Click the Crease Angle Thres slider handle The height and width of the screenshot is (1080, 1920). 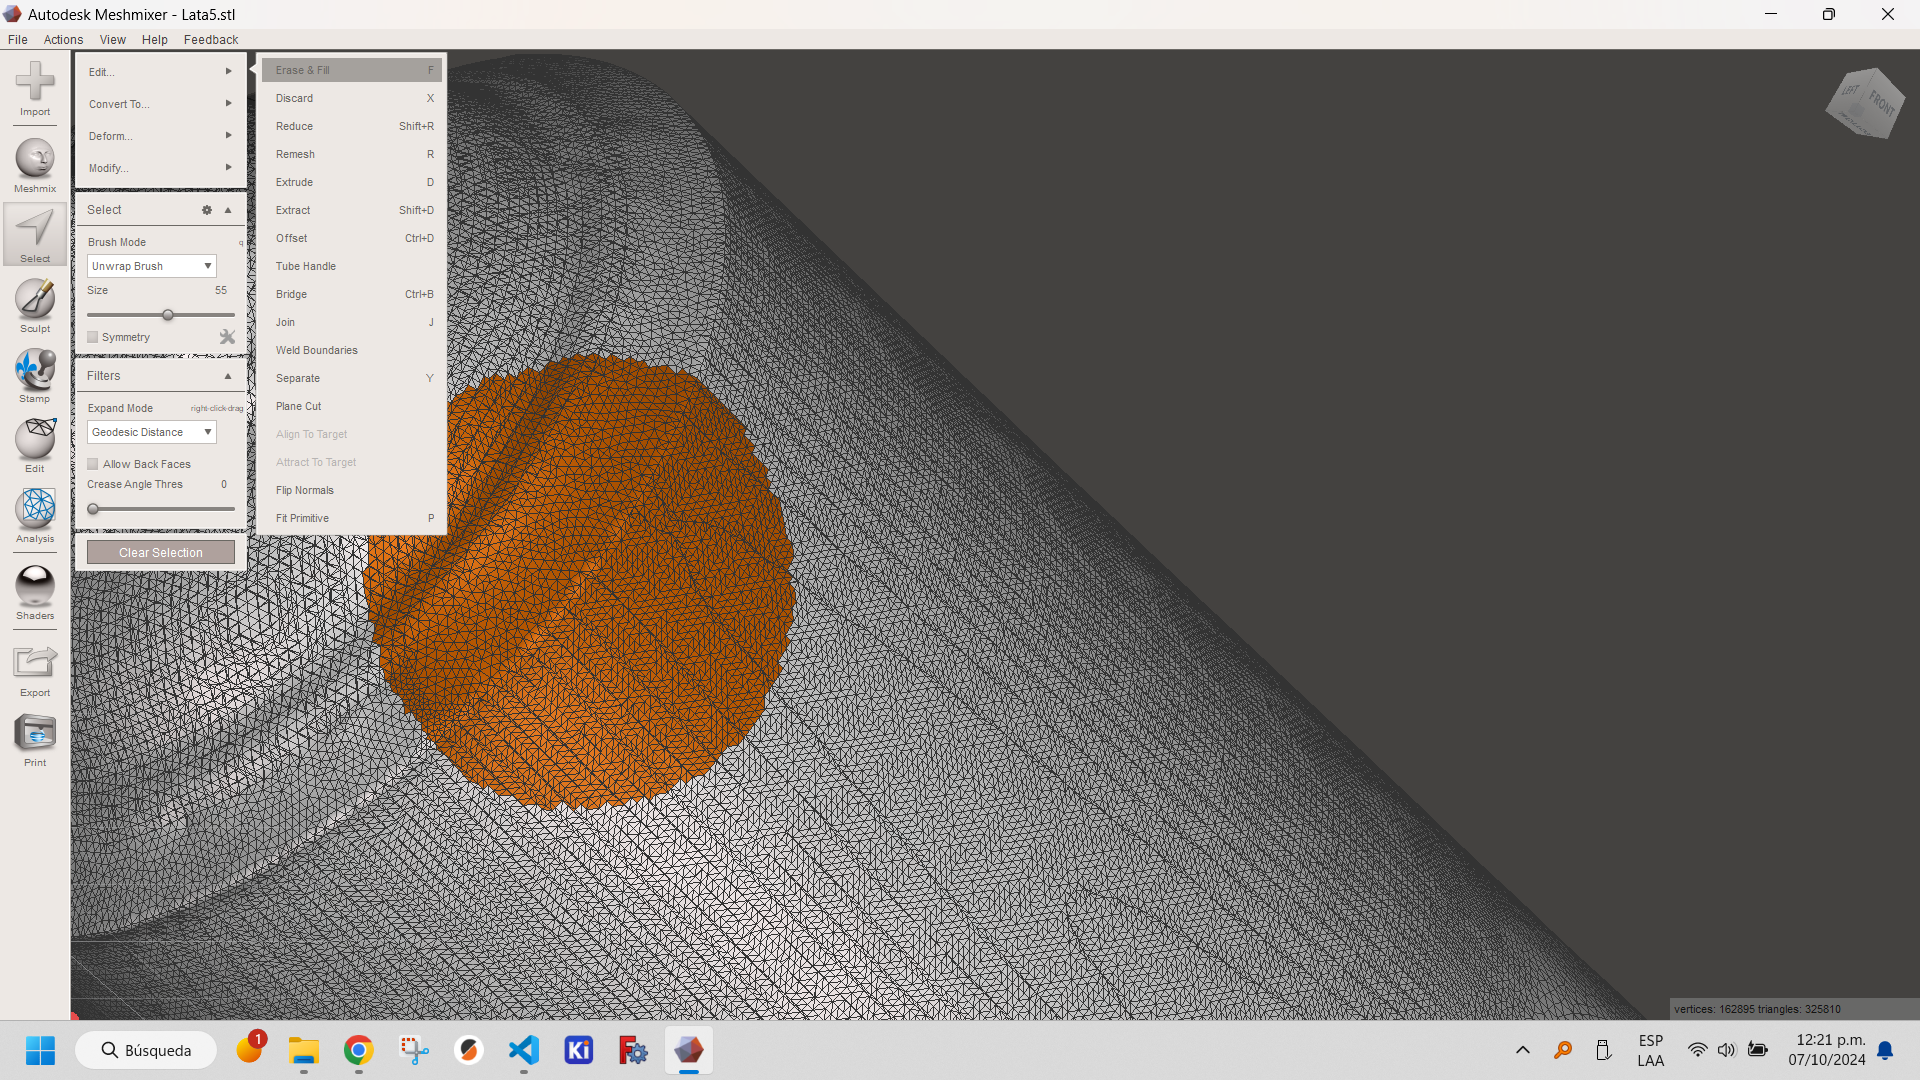click(93, 509)
